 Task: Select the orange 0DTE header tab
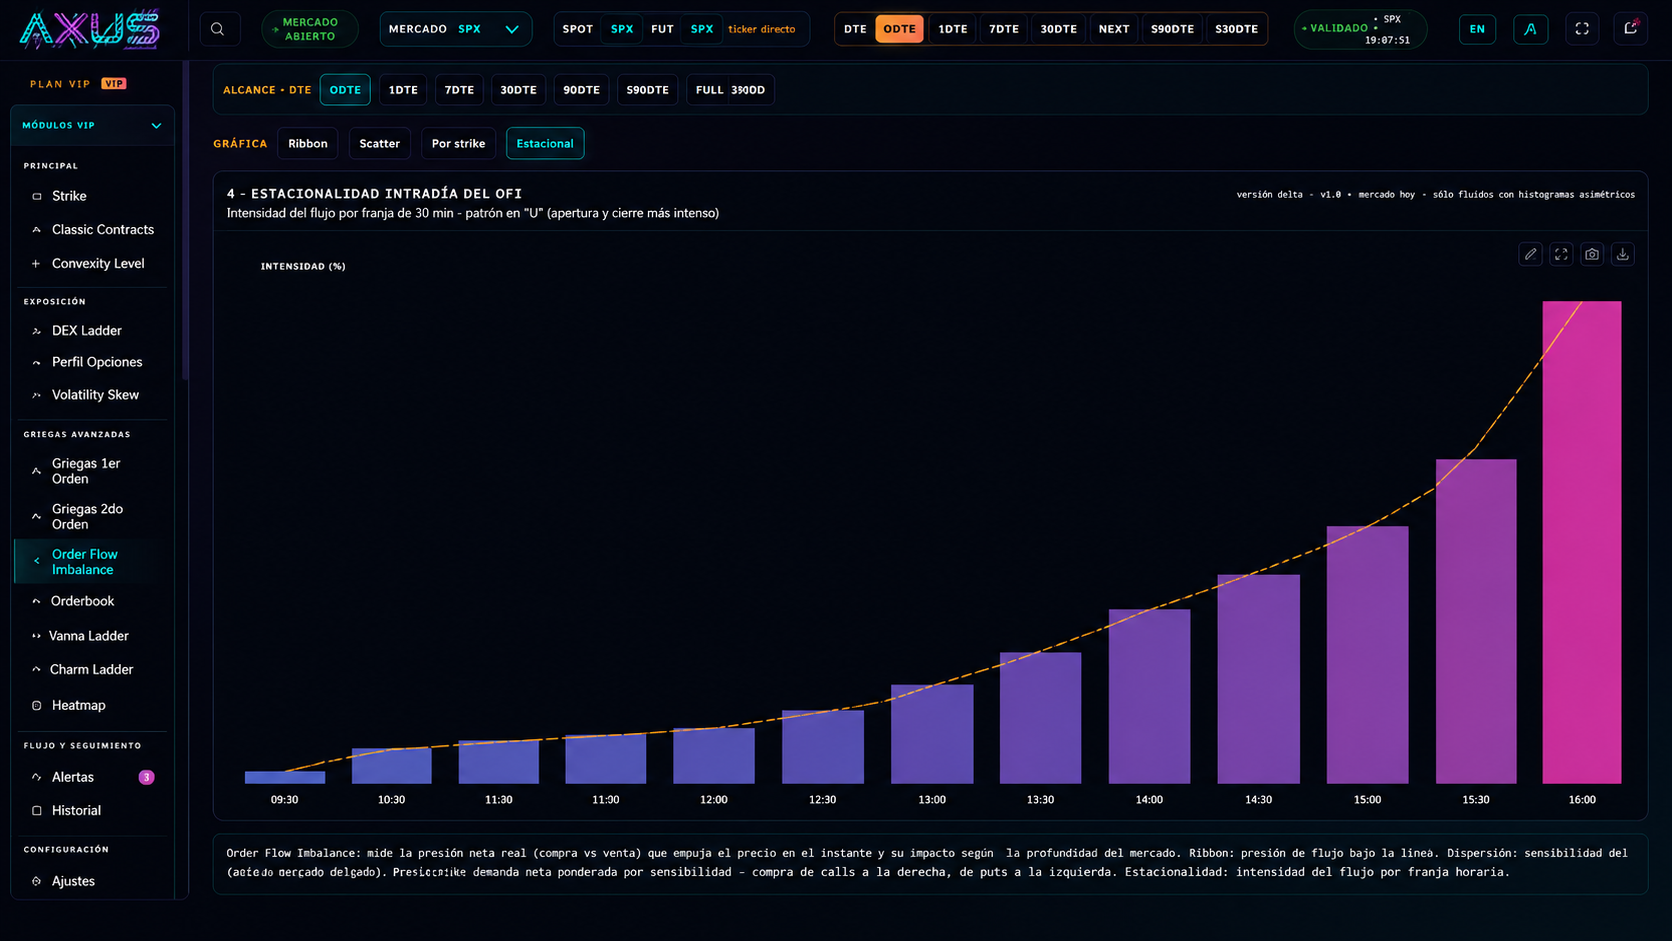pyautogui.click(x=899, y=29)
